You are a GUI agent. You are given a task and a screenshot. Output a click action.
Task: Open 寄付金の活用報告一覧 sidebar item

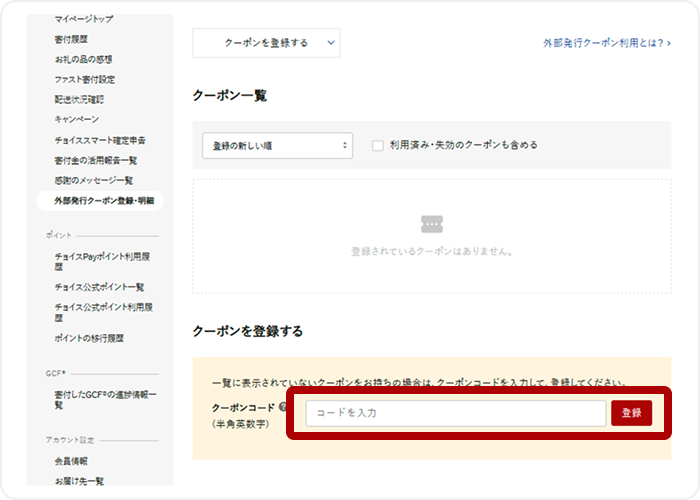(x=96, y=160)
